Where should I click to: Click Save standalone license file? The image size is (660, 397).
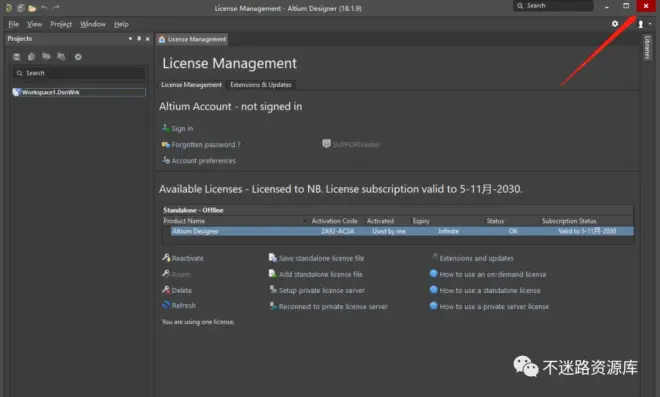pyautogui.click(x=322, y=258)
